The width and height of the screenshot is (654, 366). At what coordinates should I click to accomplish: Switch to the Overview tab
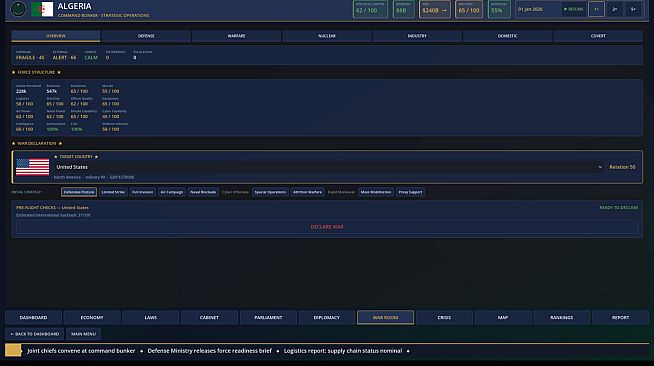[x=55, y=36]
